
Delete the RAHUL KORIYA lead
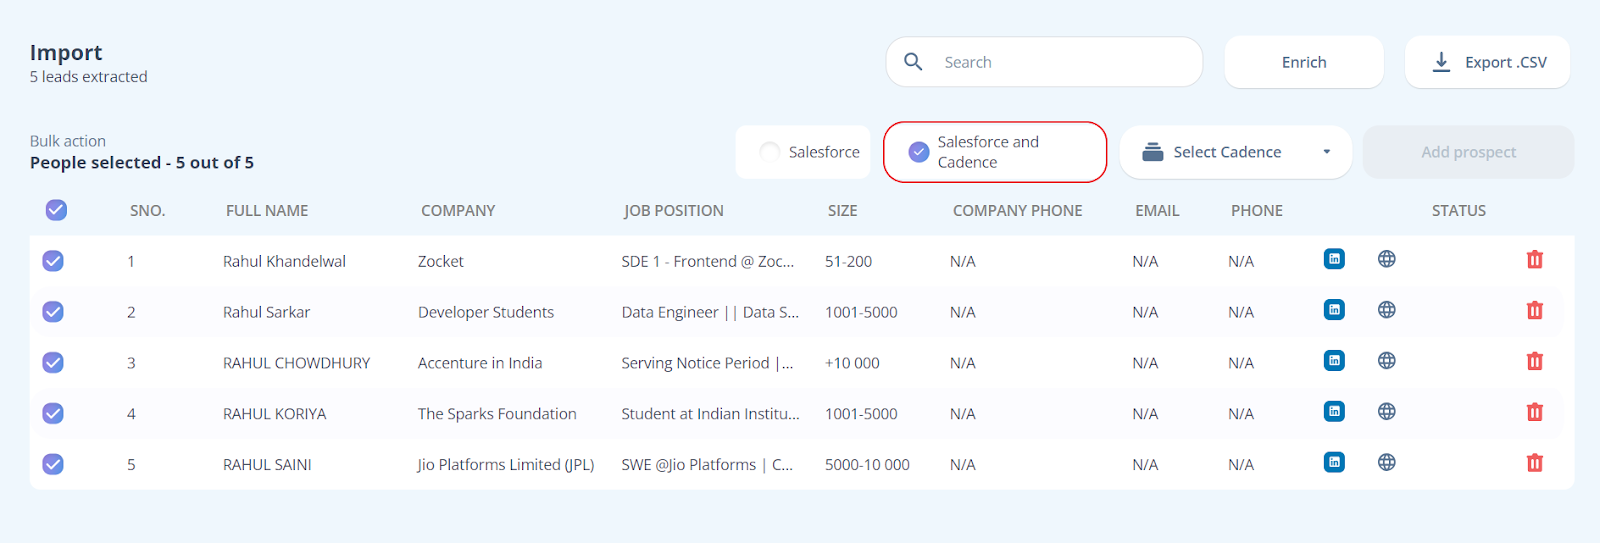pos(1535,412)
